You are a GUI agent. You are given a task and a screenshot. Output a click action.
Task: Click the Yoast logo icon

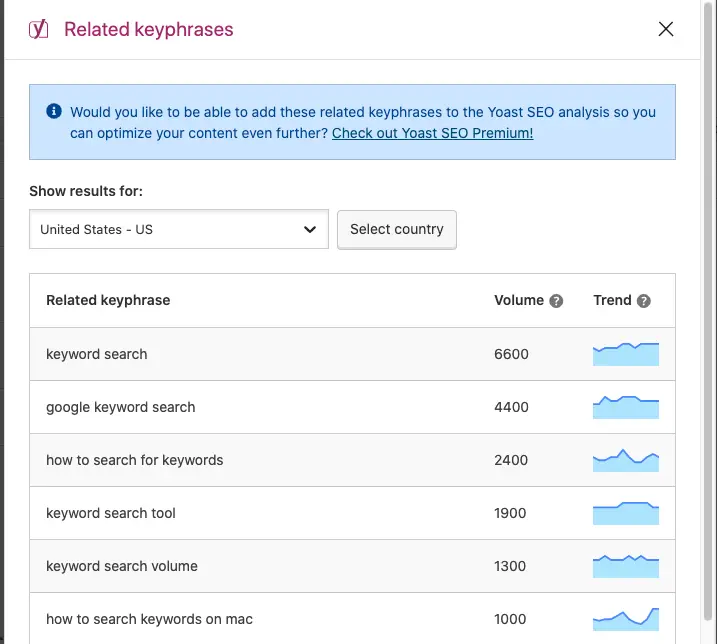click(38, 30)
